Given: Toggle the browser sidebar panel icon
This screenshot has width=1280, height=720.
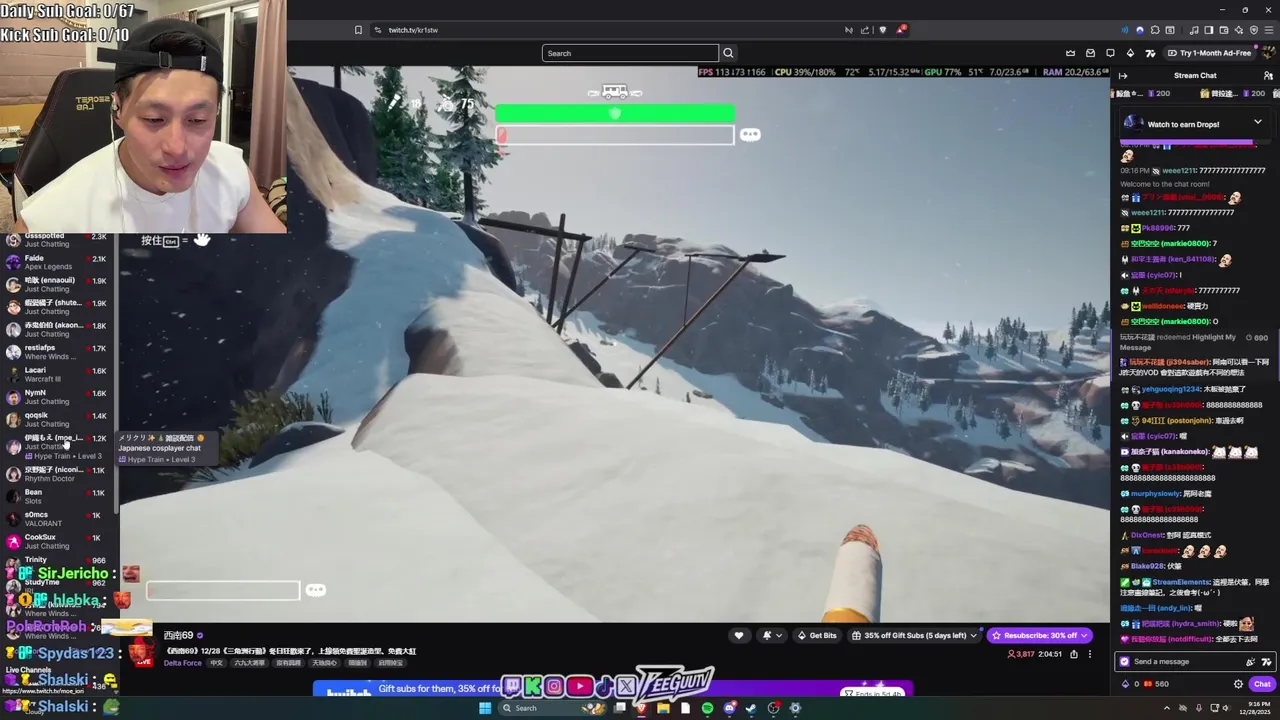Looking at the screenshot, I should pyautogui.click(x=1209, y=30).
